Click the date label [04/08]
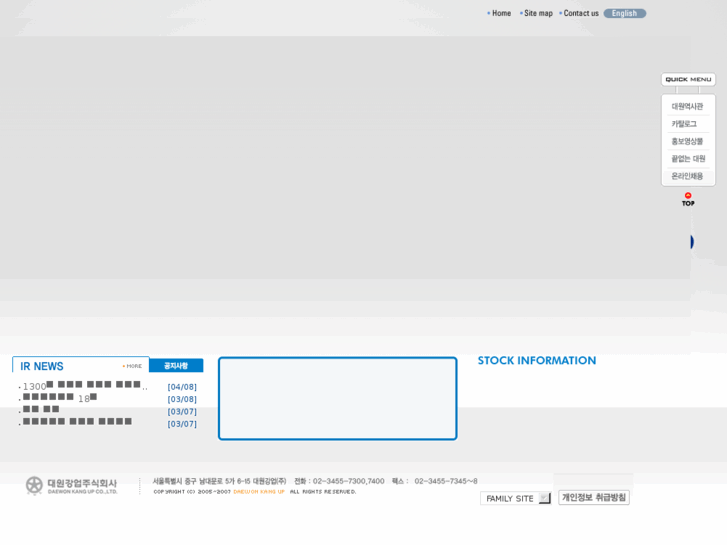The height and width of the screenshot is (545, 727). point(182,386)
